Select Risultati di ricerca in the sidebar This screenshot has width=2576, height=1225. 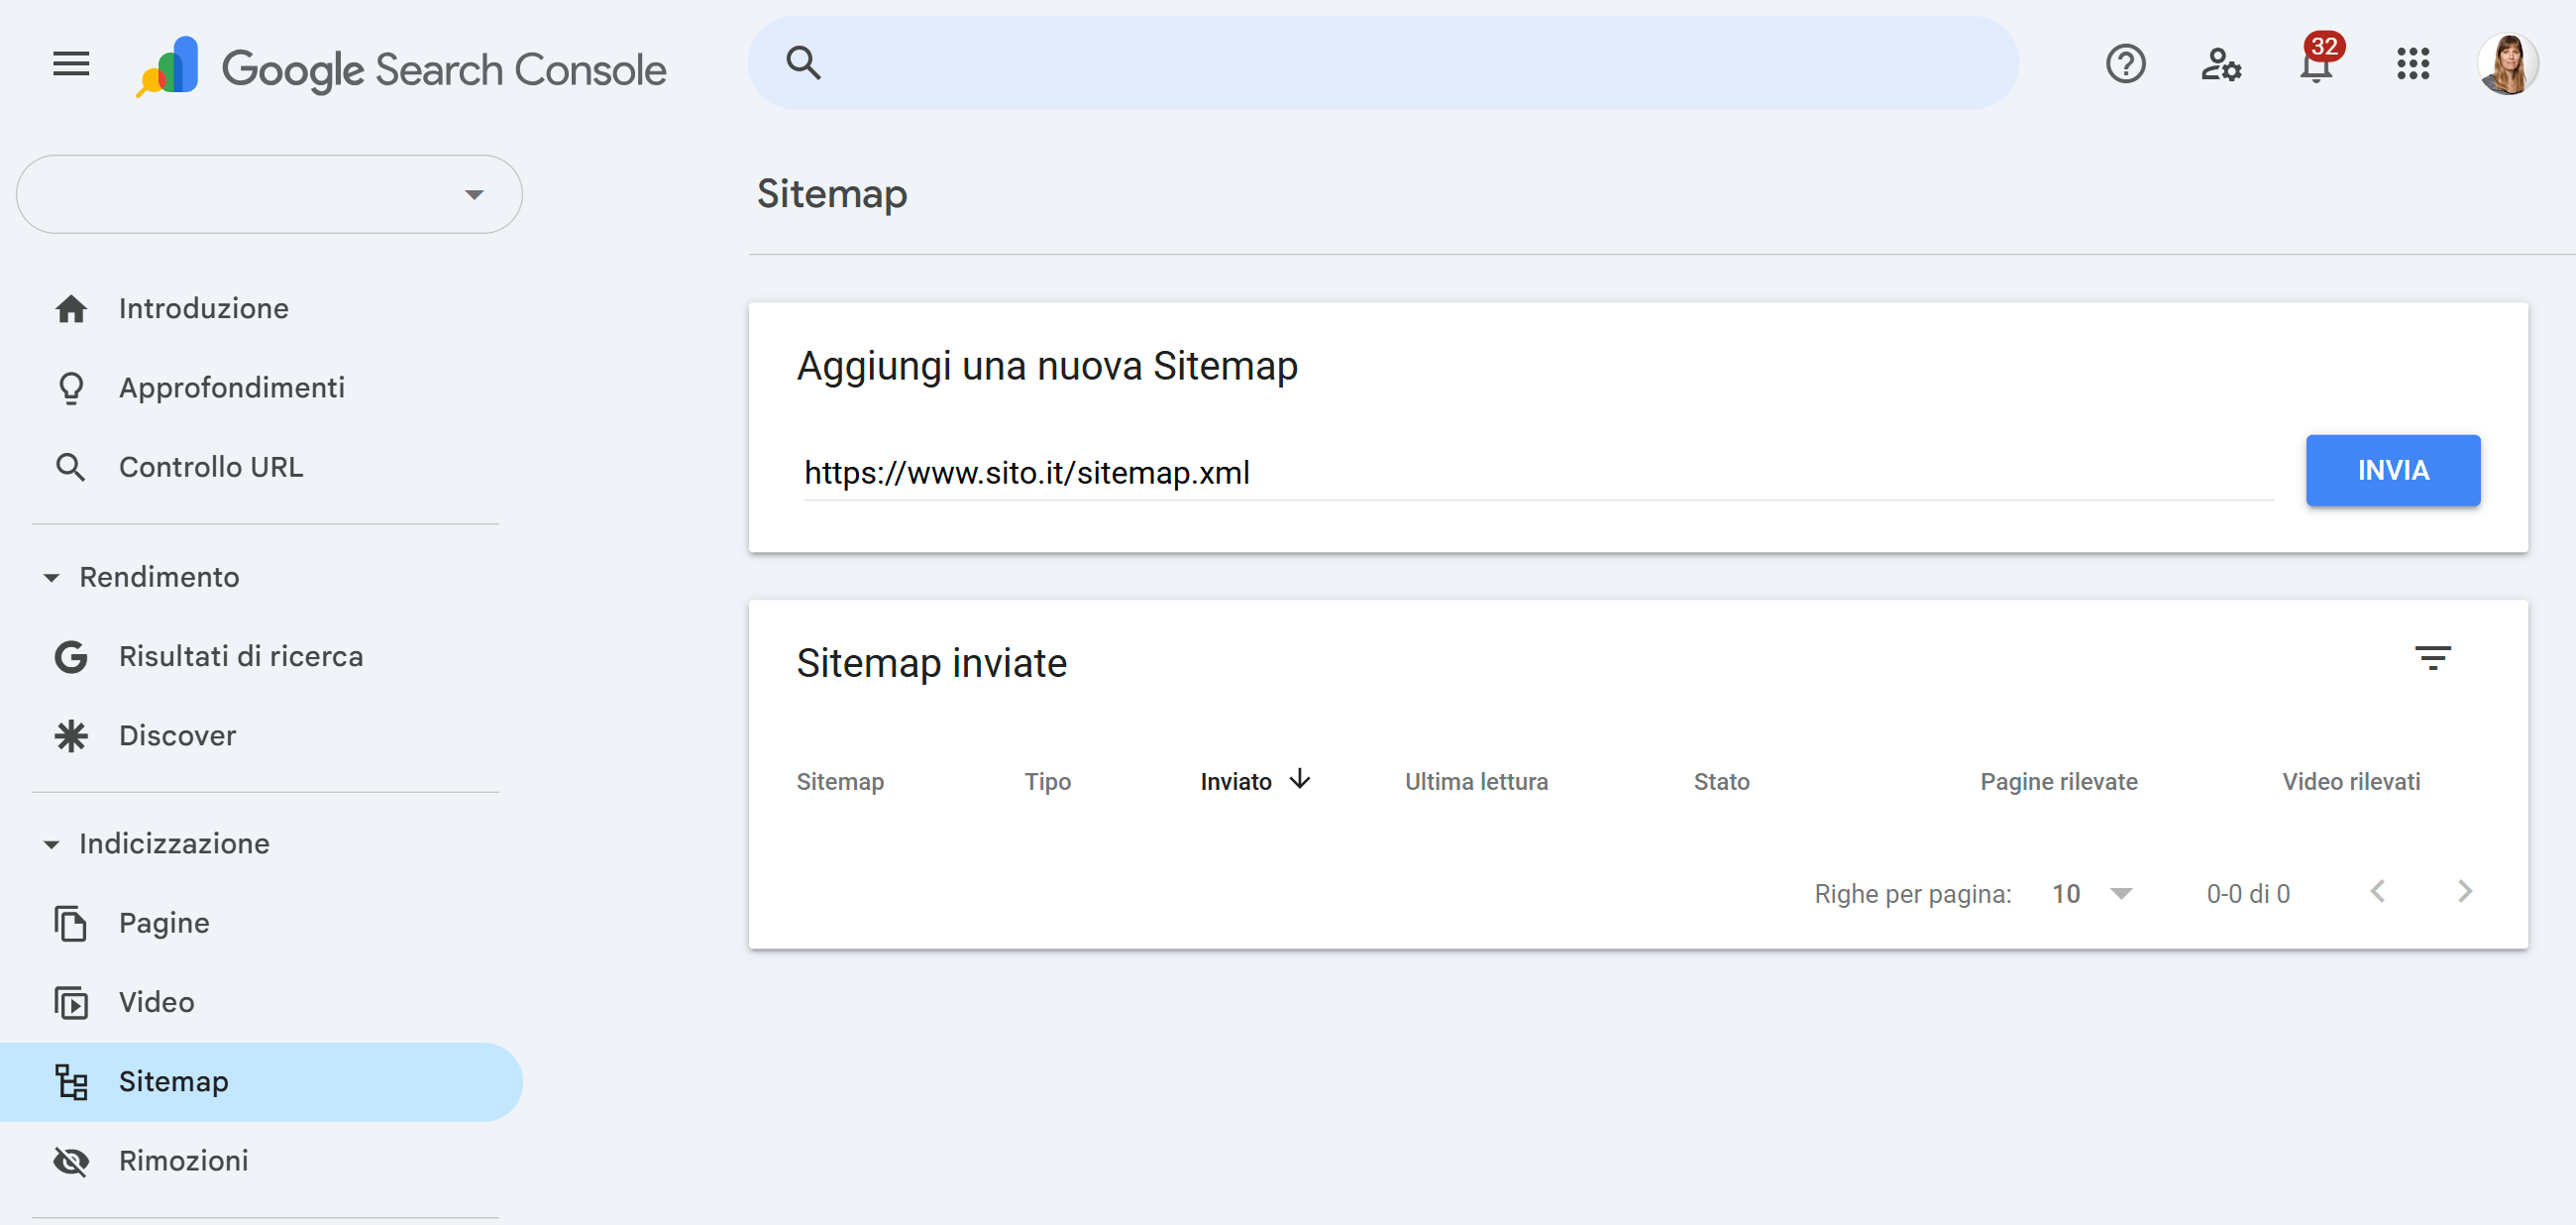click(241, 656)
